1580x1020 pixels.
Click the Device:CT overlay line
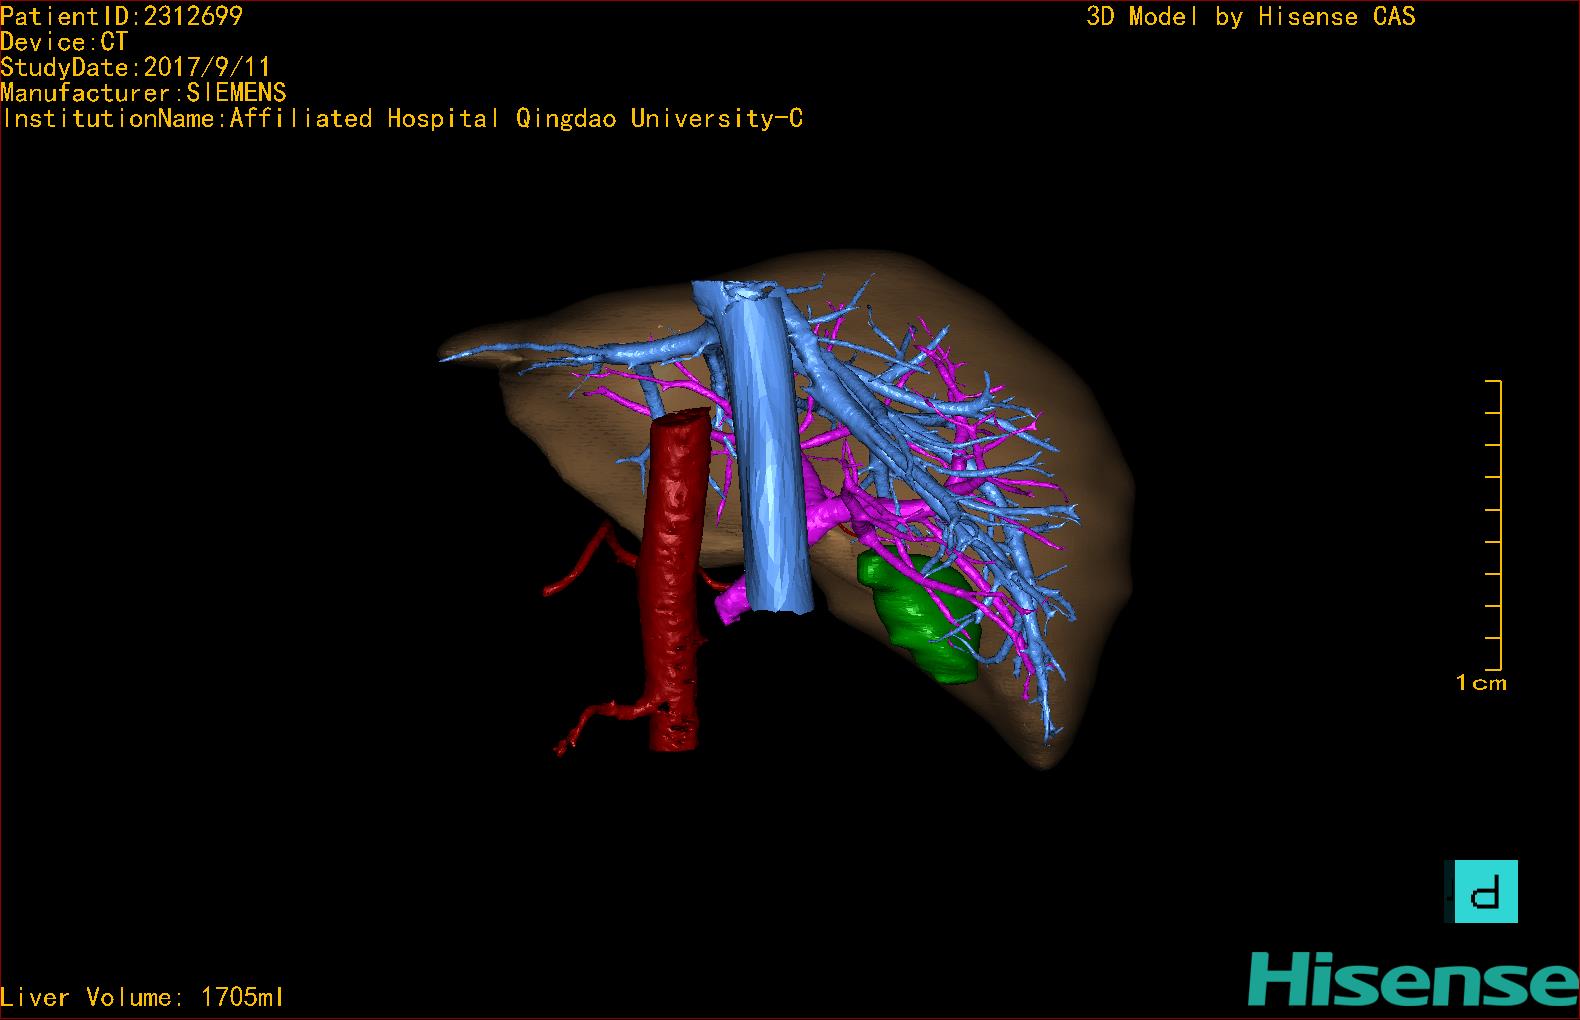[x=64, y=42]
